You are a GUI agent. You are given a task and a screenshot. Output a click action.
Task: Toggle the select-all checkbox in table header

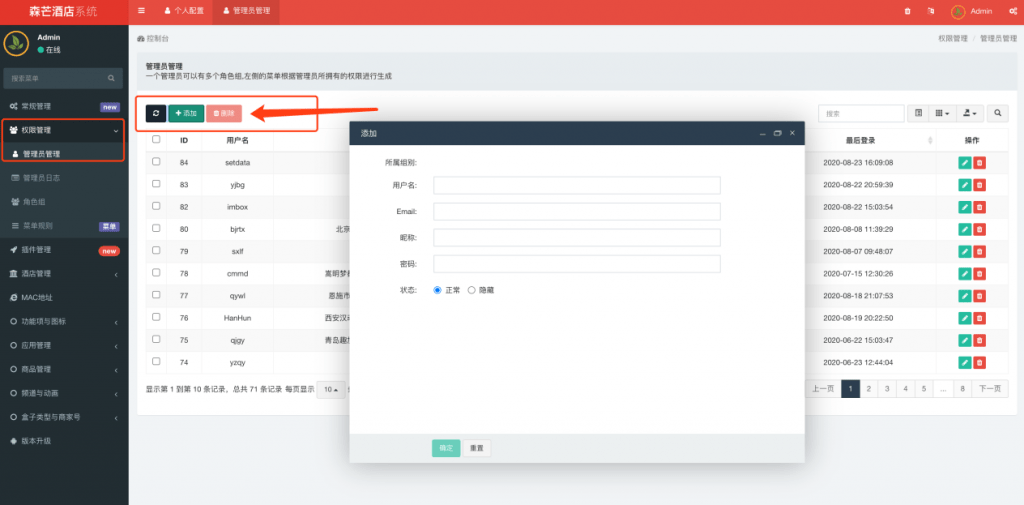(156, 140)
